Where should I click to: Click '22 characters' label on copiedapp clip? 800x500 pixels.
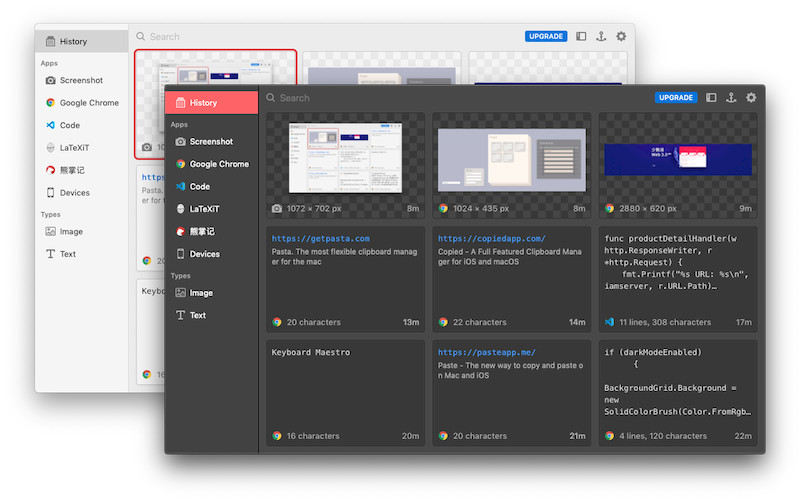(480, 322)
